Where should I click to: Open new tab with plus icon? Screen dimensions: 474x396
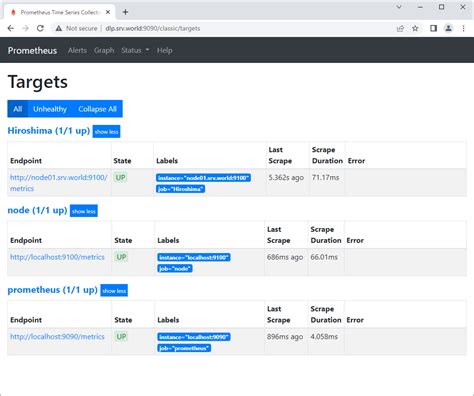tap(125, 12)
